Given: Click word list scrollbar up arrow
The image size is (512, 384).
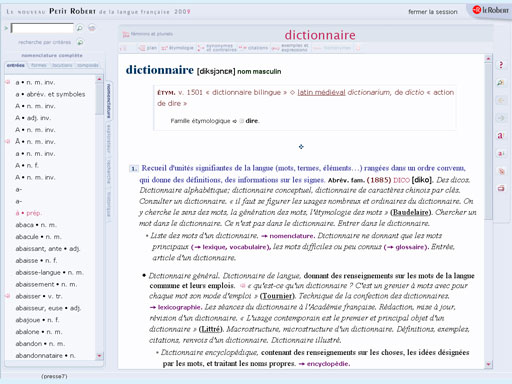Looking at the screenshot, I should (x=99, y=79).
